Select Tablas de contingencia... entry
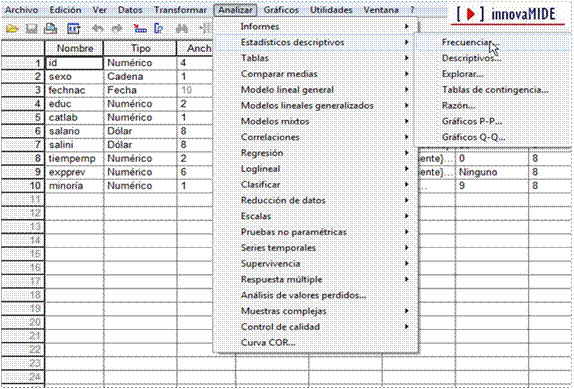 [x=494, y=90]
